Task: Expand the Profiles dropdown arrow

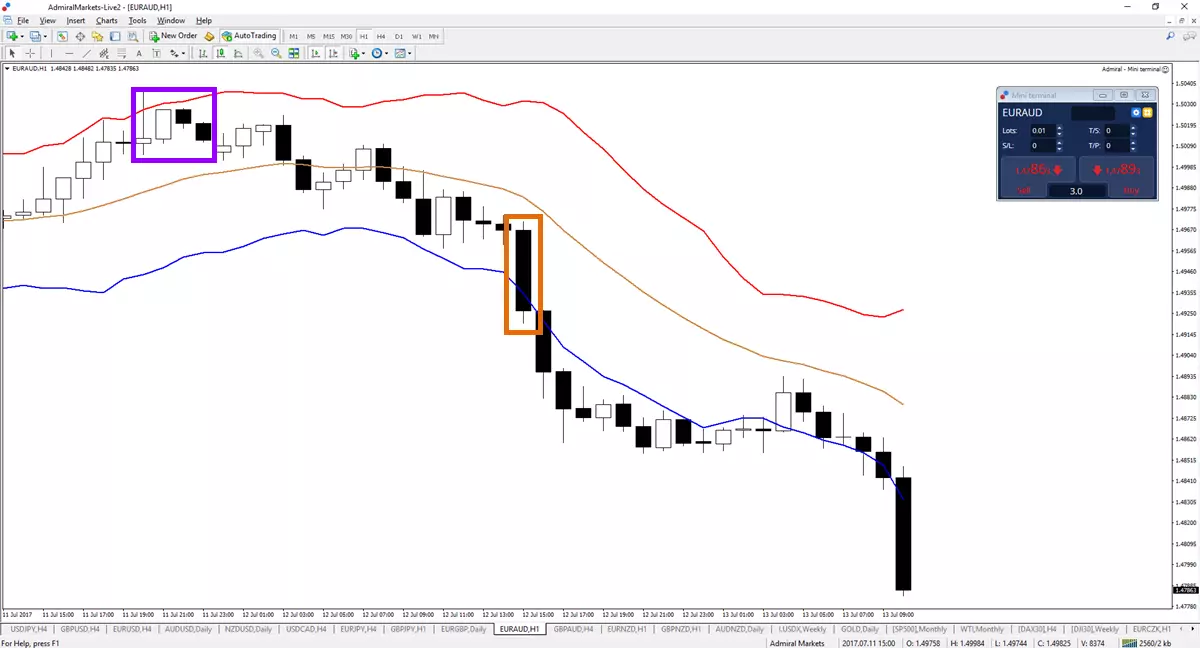Action: click(x=45, y=36)
